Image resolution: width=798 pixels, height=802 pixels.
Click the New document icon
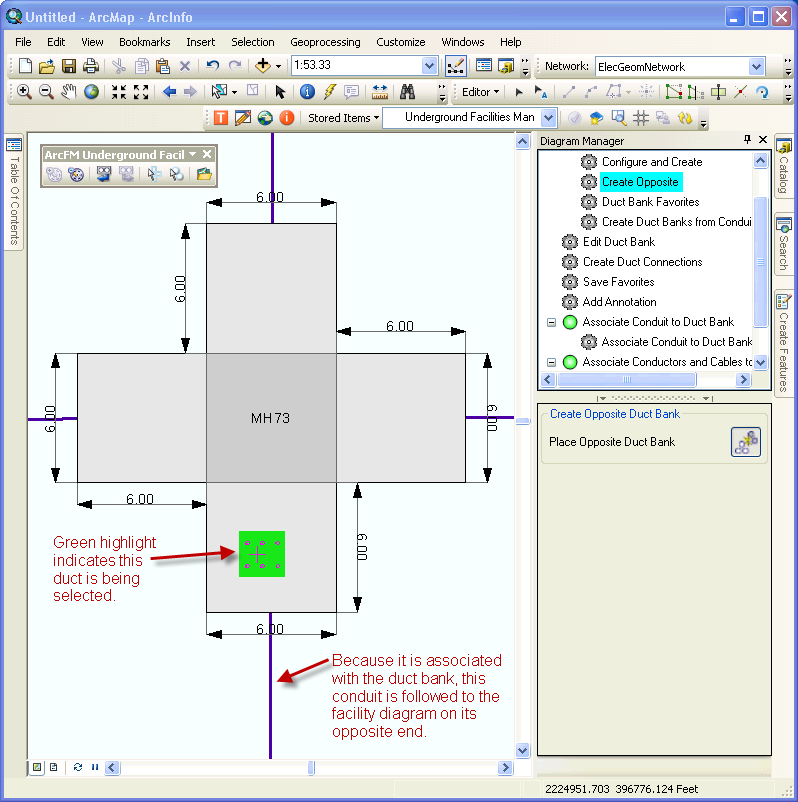pos(25,66)
